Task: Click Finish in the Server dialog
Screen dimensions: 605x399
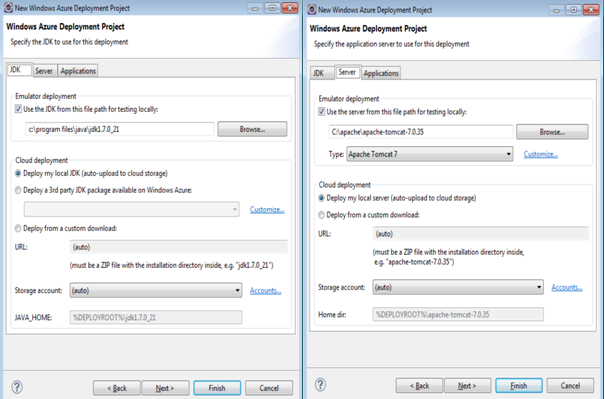Action: pos(519,385)
